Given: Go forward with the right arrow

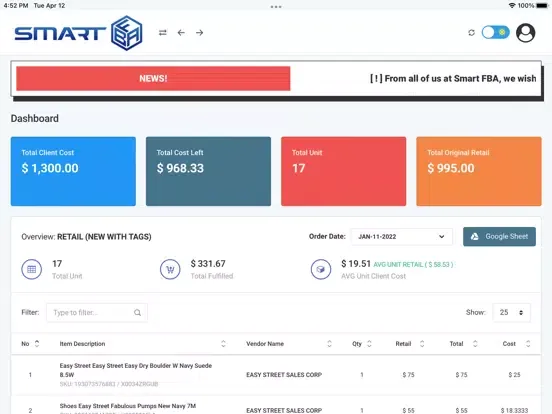Looking at the screenshot, I should 200,33.
